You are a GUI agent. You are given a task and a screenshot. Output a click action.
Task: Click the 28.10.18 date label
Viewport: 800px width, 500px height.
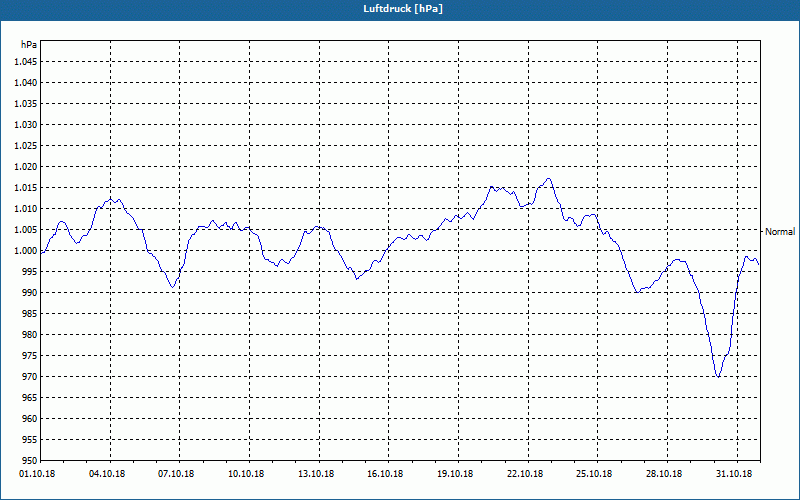pyautogui.click(x=664, y=474)
